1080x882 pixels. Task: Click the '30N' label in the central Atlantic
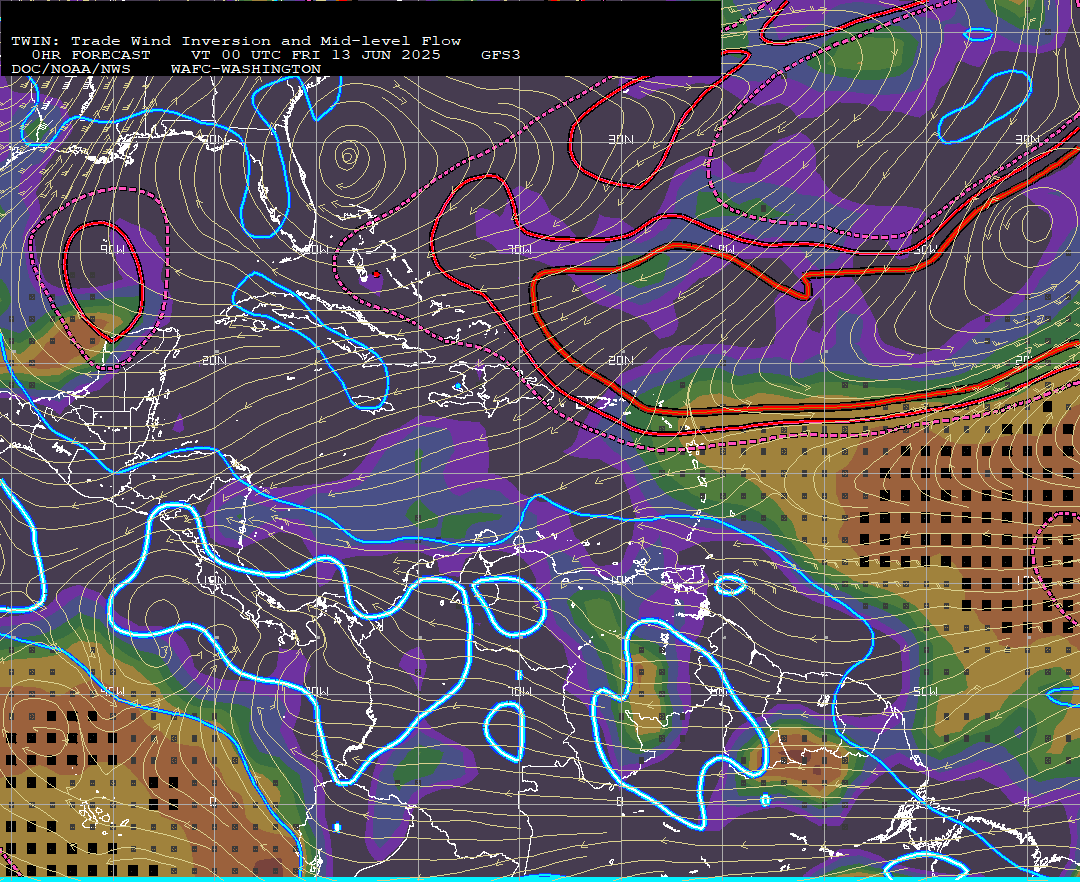(x=621, y=140)
